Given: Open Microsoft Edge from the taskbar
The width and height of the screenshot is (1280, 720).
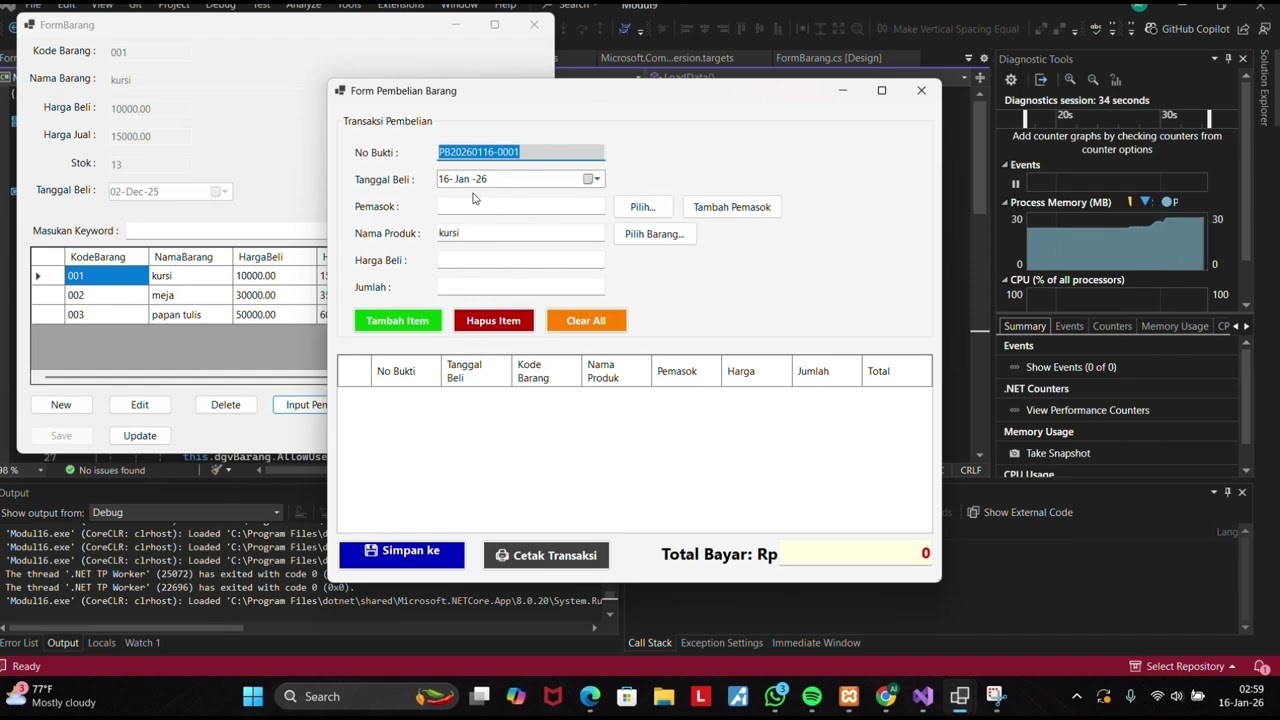Looking at the screenshot, I should [x=590, y=696].
